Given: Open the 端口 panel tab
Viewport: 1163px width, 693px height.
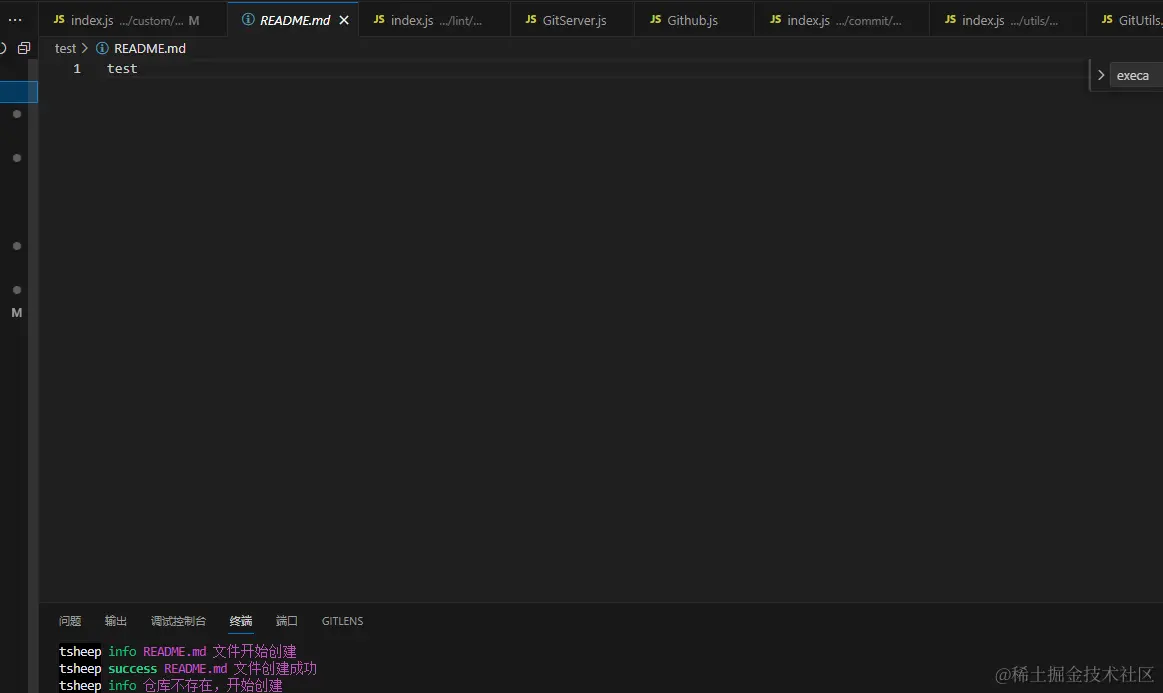Looking at the screenshot, I should (286, 621).
